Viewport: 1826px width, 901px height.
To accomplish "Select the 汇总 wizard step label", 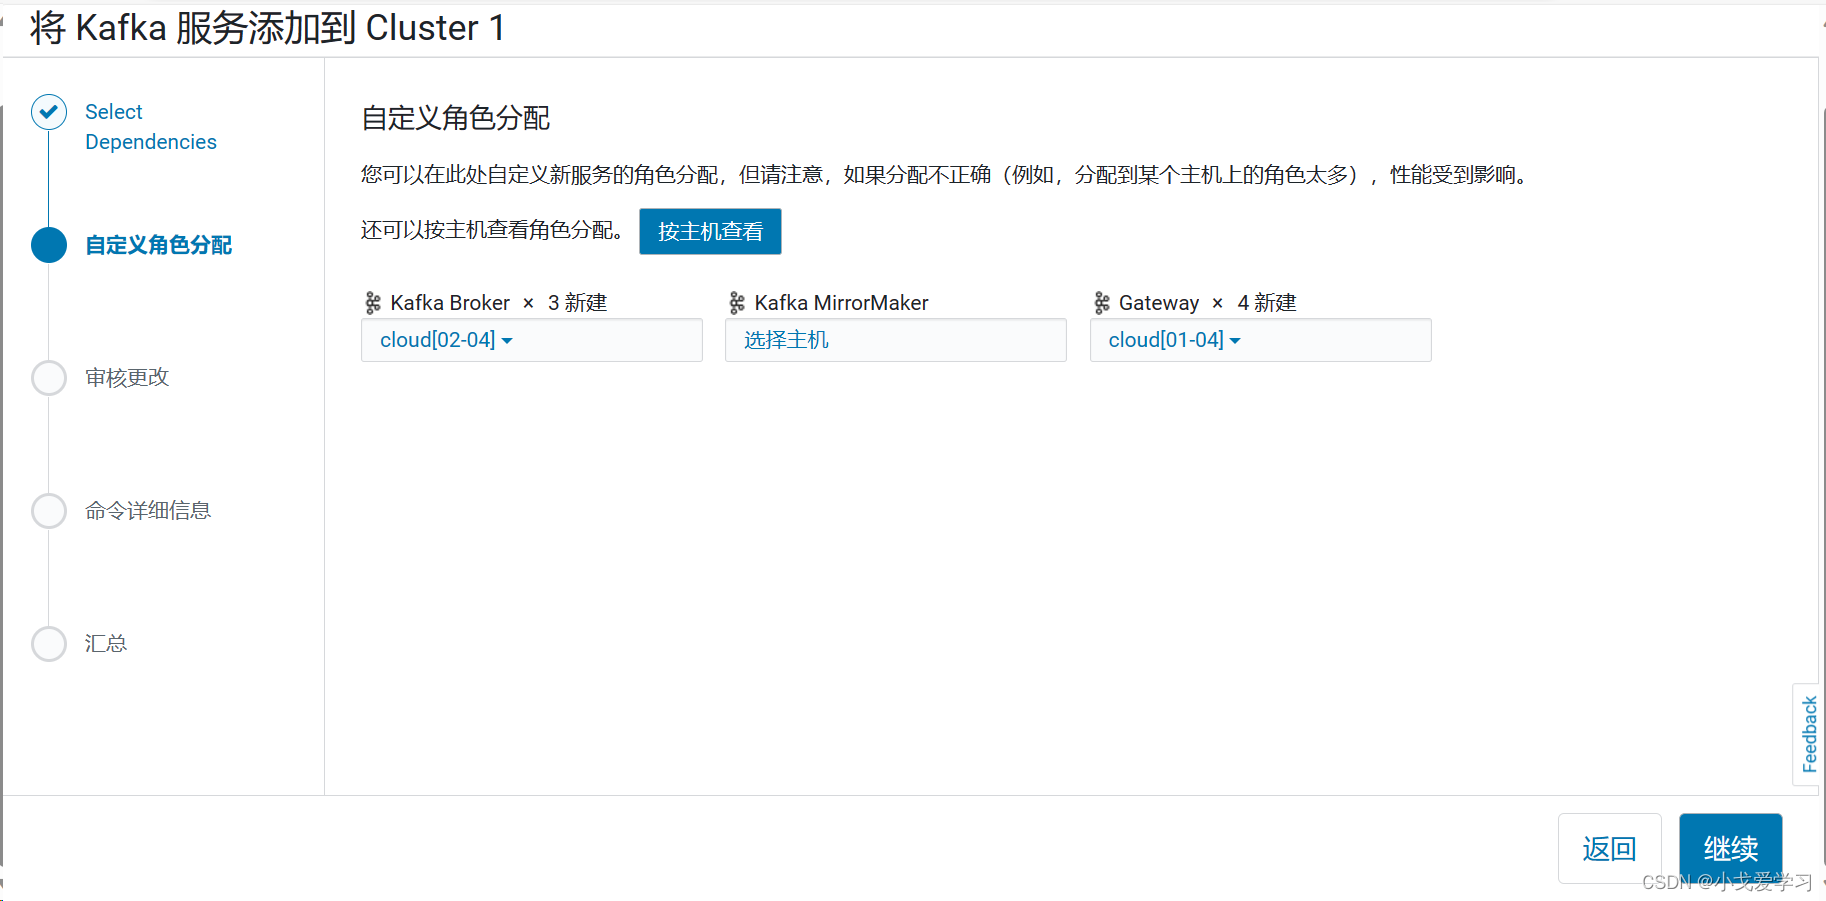I will point(106,644).
